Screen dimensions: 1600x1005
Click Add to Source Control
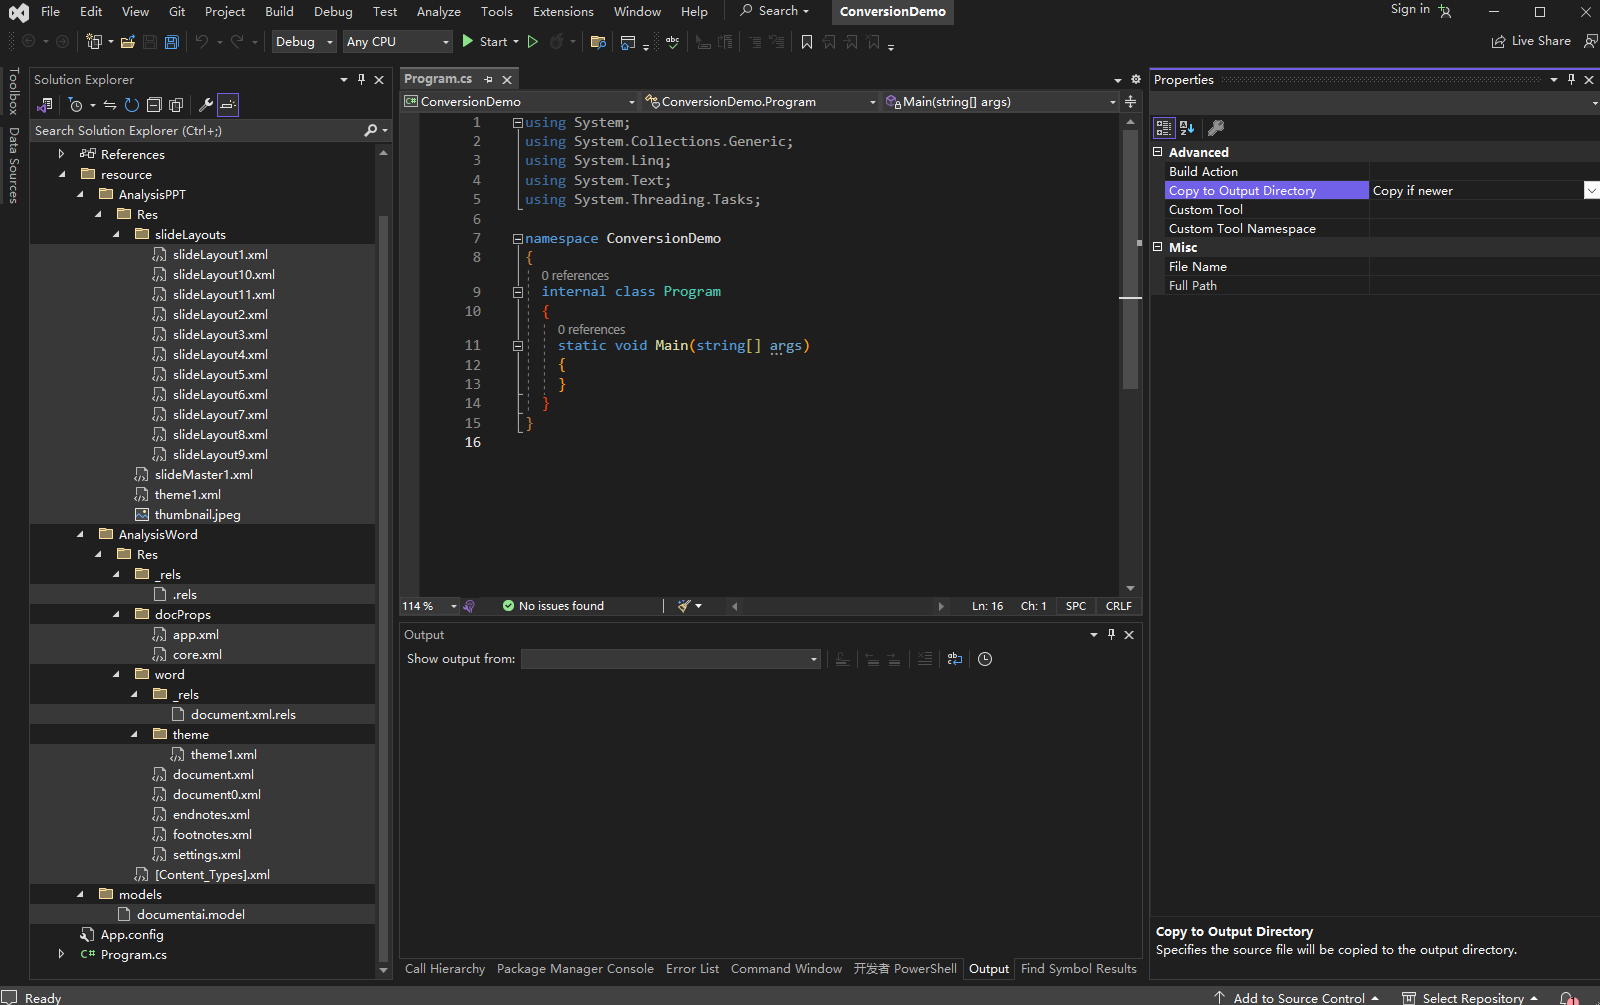click(x=1297, y=998)
